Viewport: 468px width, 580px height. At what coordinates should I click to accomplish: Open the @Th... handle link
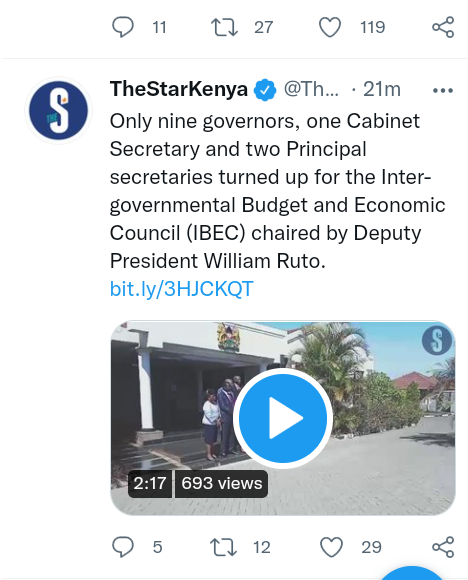[x=311, y=89]
